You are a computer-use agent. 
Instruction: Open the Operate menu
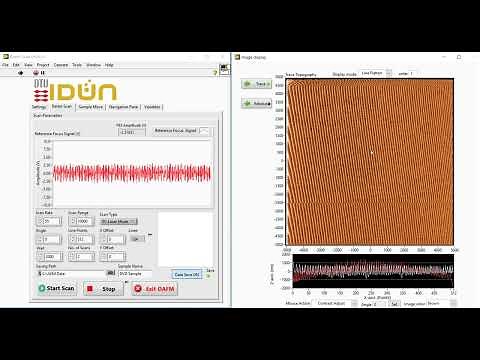(61, 65)
